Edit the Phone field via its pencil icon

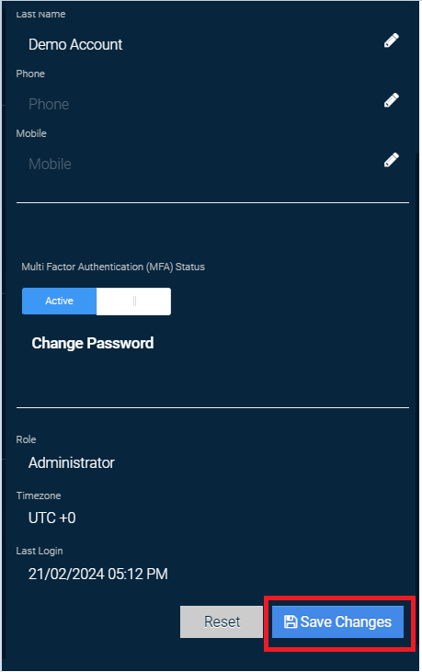[x=391, y=100]
